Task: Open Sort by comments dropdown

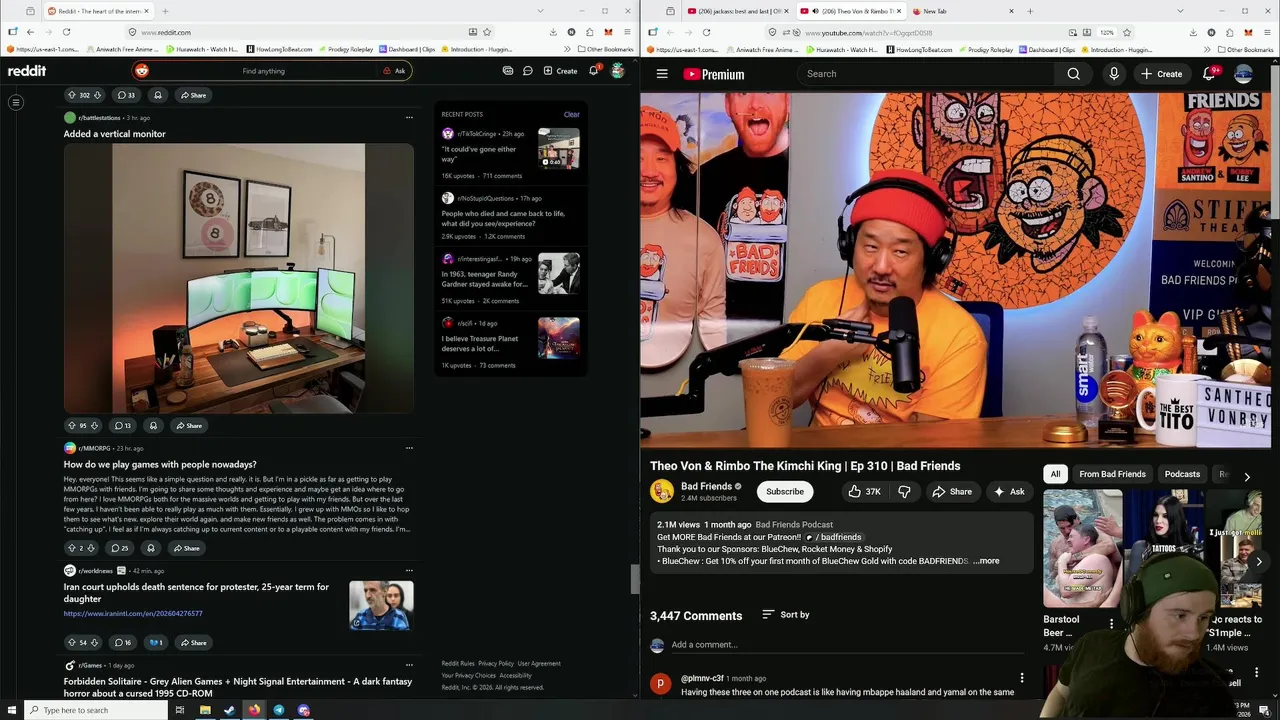Action: [x=786, y=615]
